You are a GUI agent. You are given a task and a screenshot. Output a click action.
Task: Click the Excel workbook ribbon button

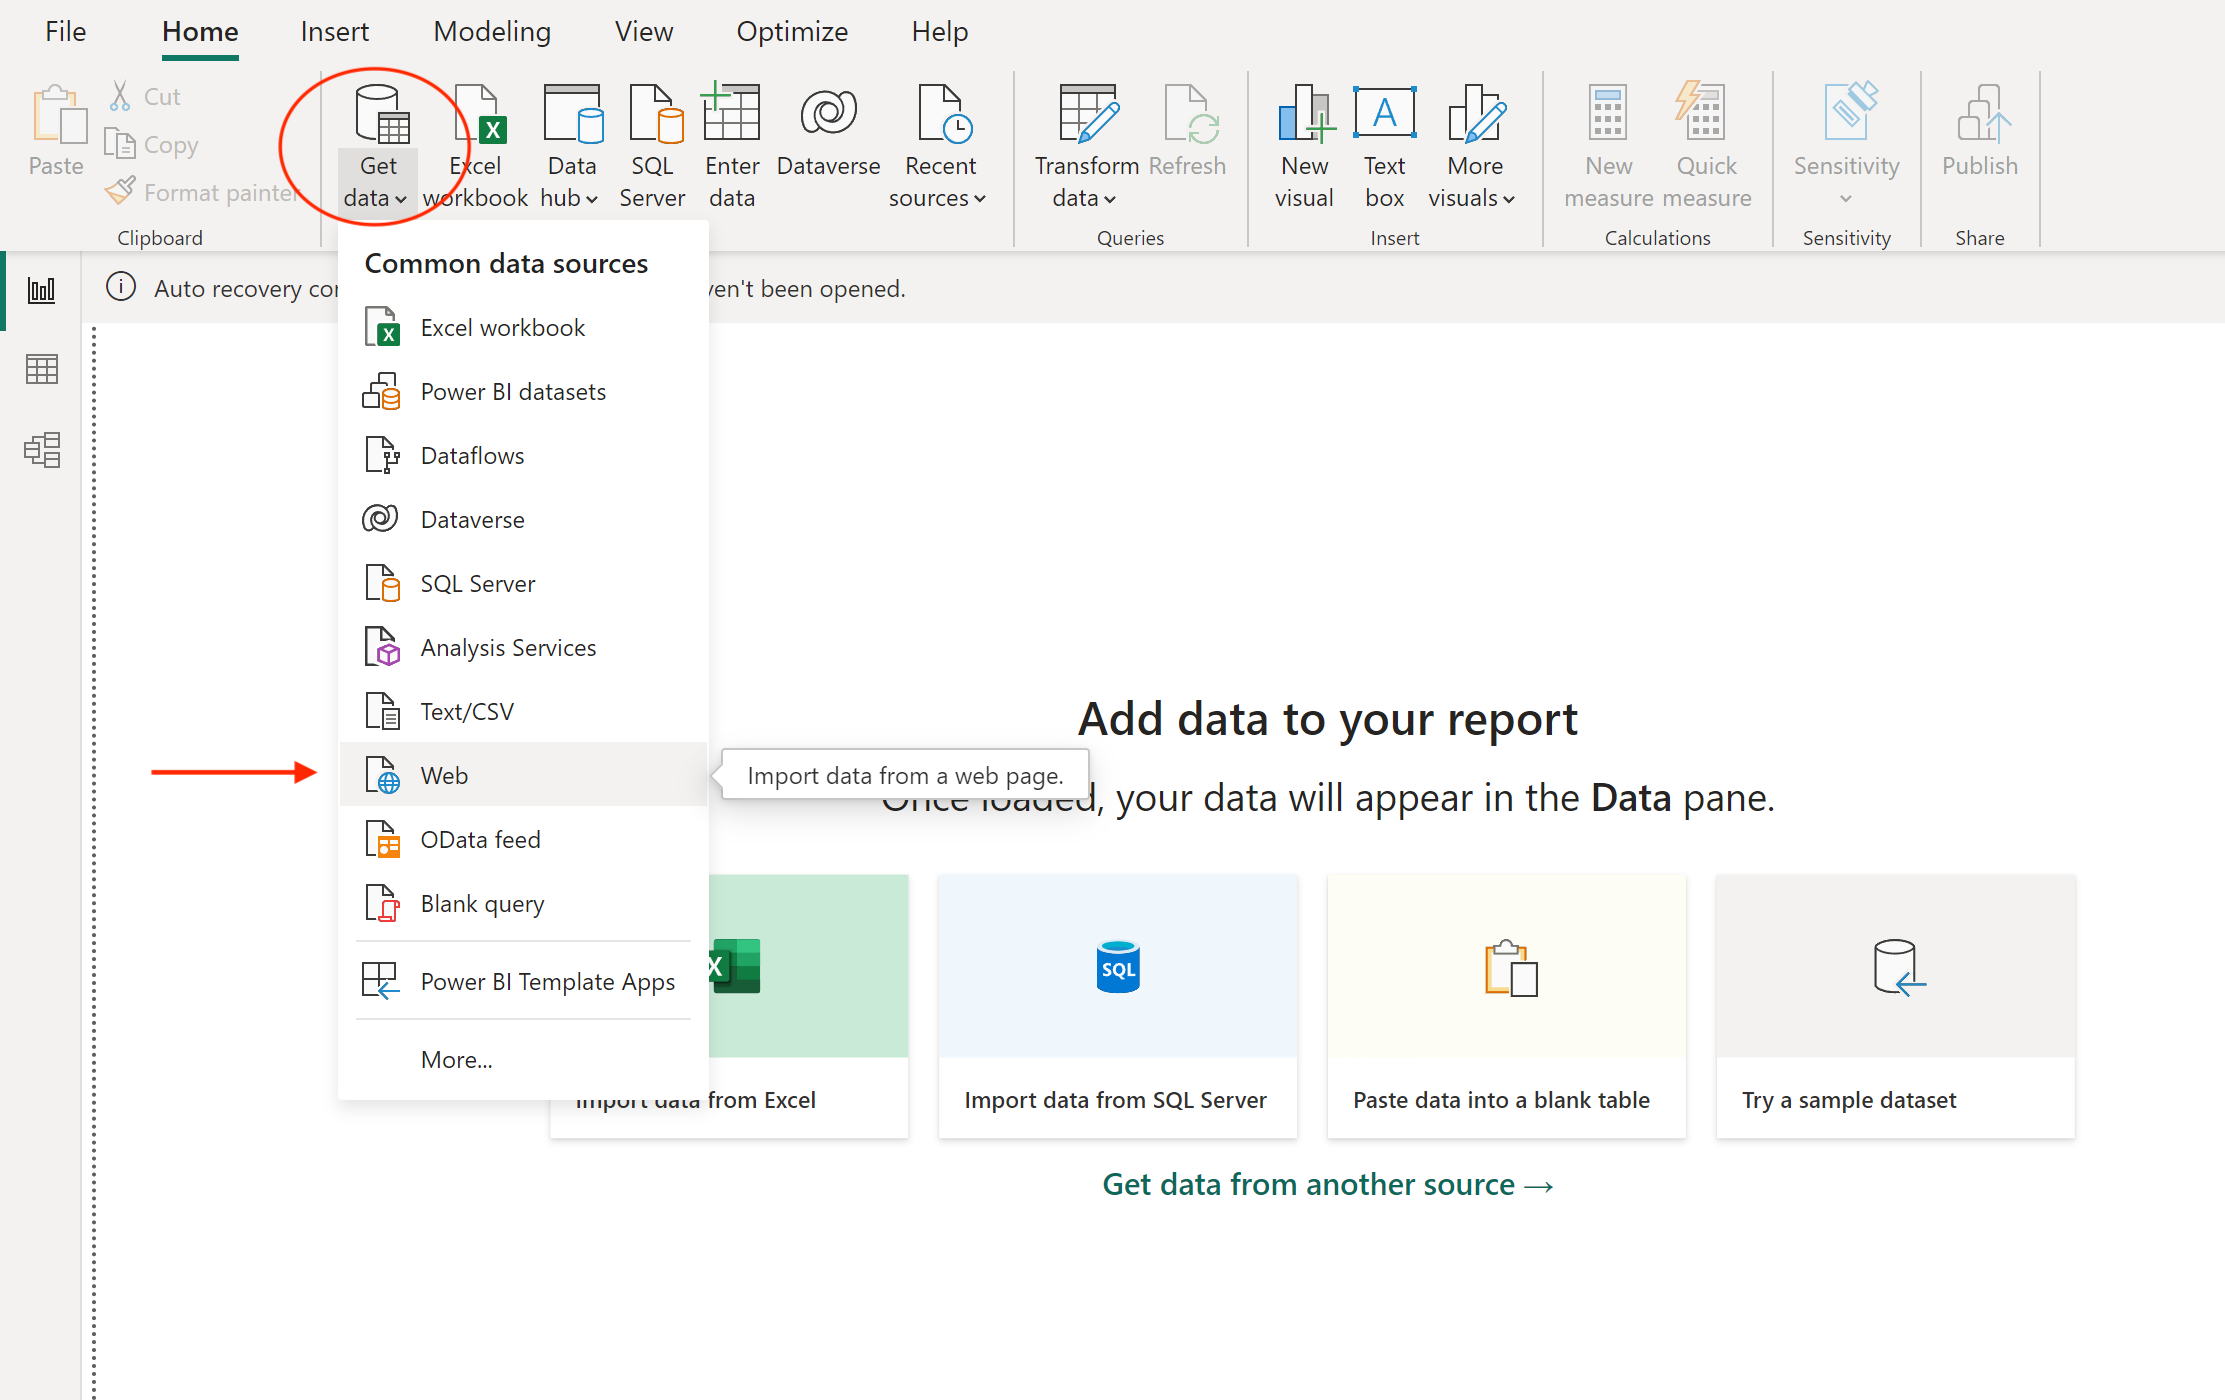pos(477,145)
